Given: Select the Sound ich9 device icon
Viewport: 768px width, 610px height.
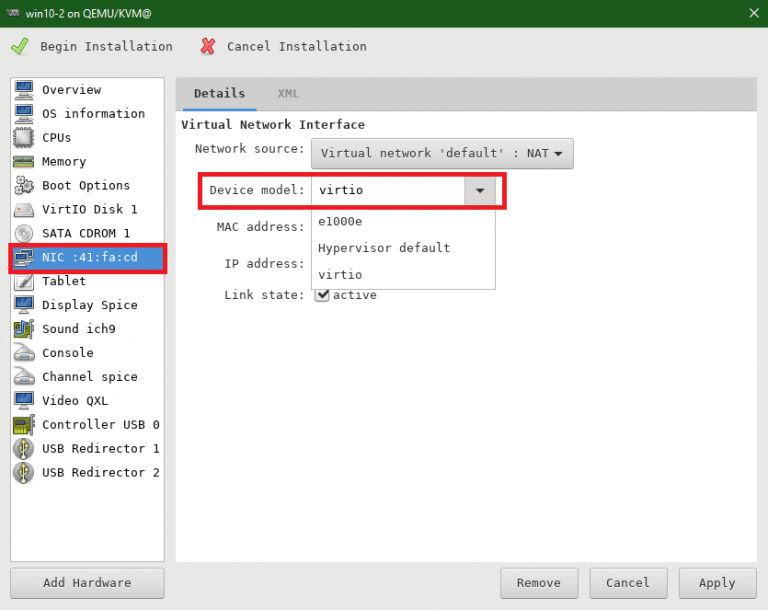Looking at the screenshot, I should point(24,329).
